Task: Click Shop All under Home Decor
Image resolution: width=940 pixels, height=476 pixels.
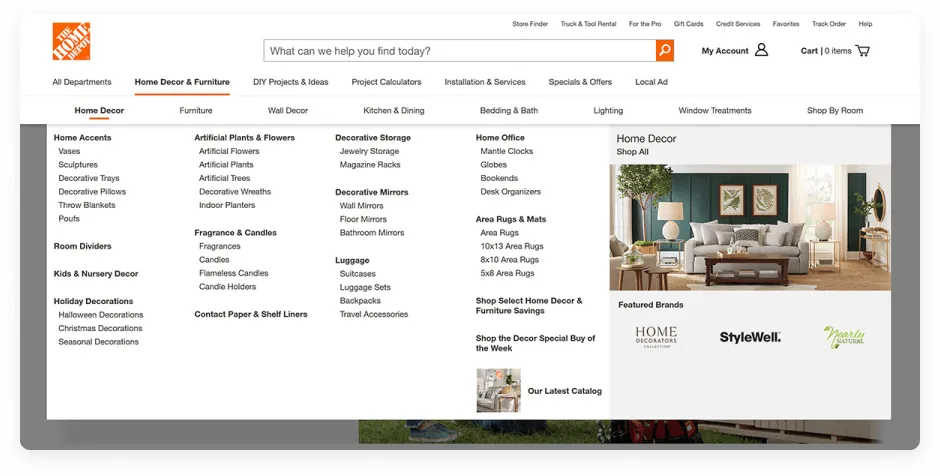Action: (633, 152)
